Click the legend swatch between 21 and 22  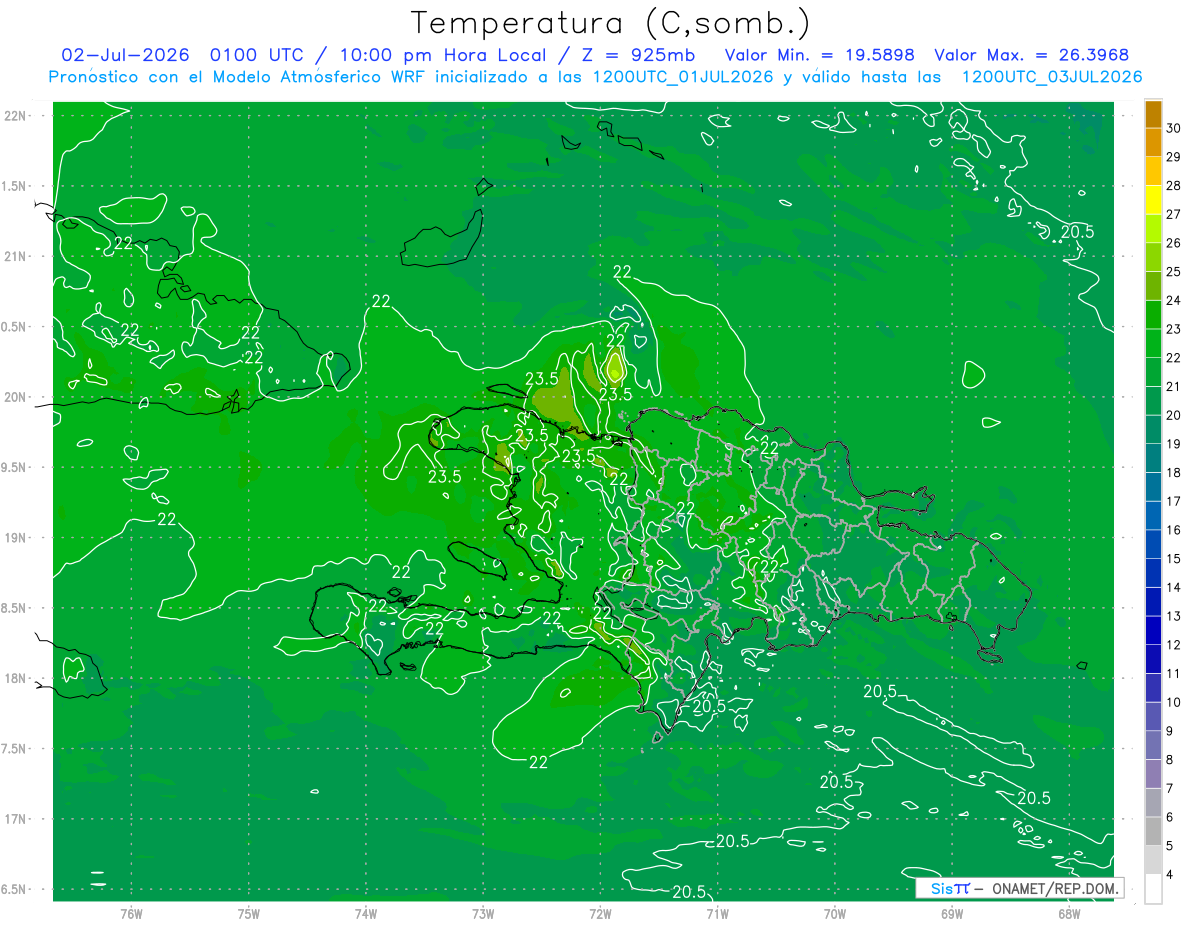tap(1153, 372)
